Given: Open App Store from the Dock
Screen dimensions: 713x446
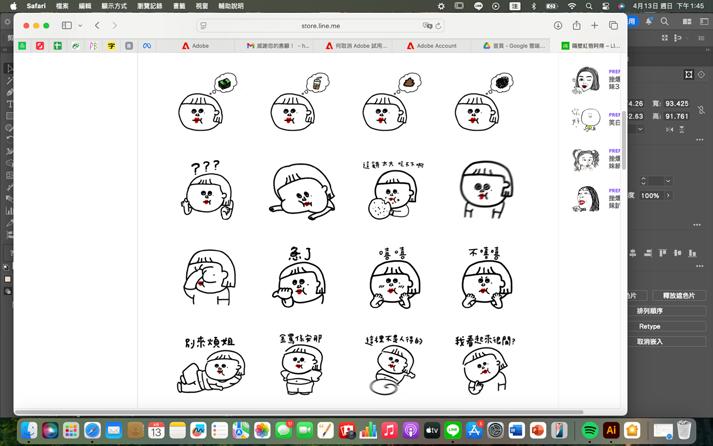Looking at the screenshot, I should coord(474,430).
